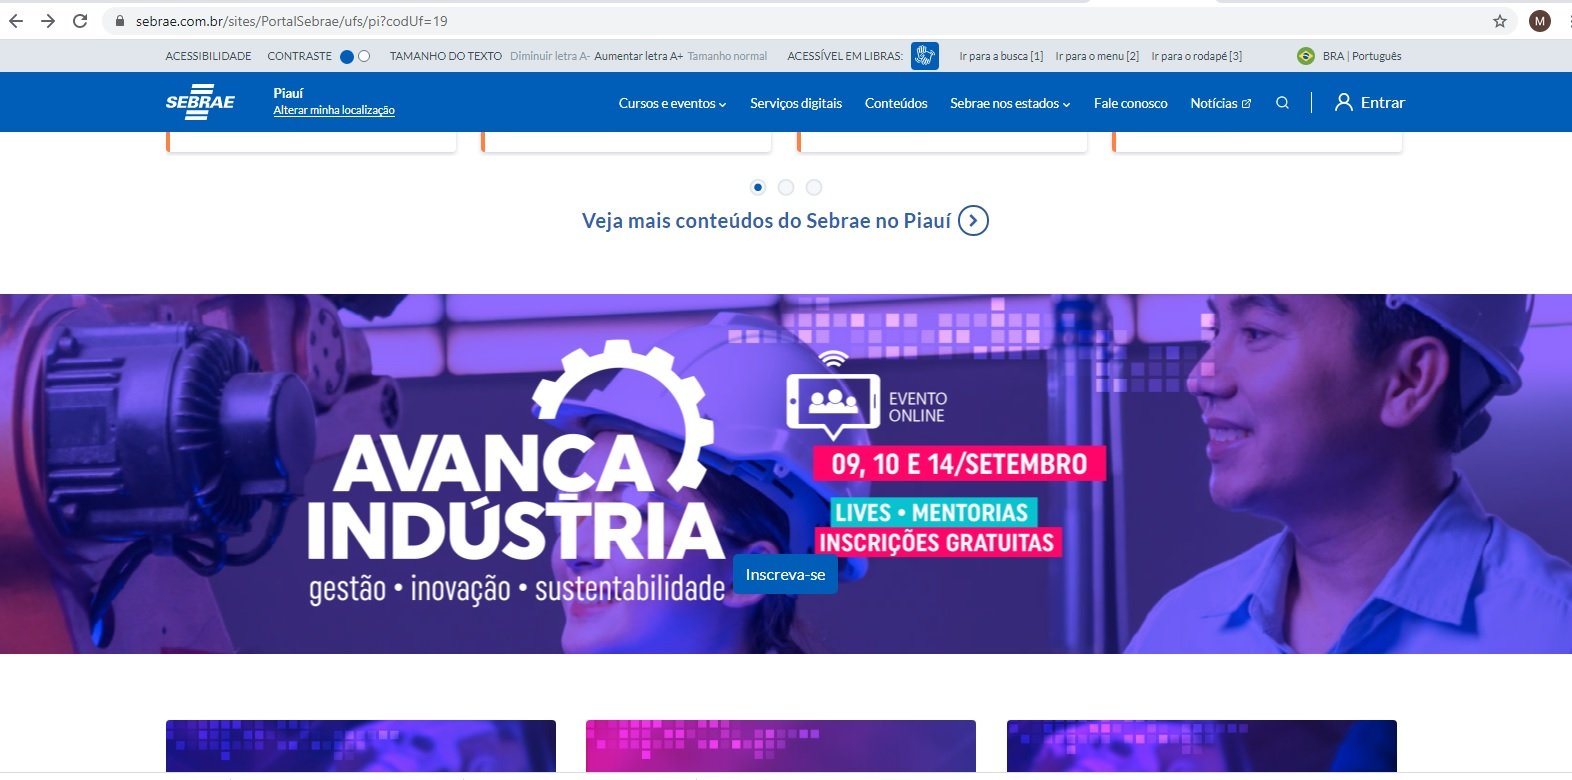The image size is (1572, 780).
Task: Select the first carousel dot
Action: [x=758, y=187]
